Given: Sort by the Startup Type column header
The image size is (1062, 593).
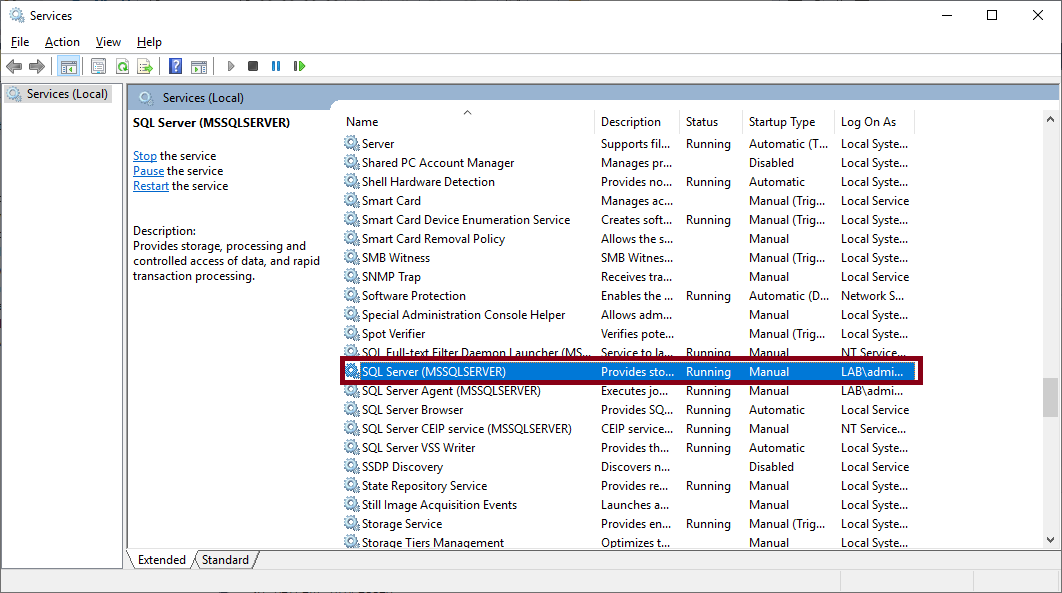Looking at the screenshot, I should click(x=788, y=122).
